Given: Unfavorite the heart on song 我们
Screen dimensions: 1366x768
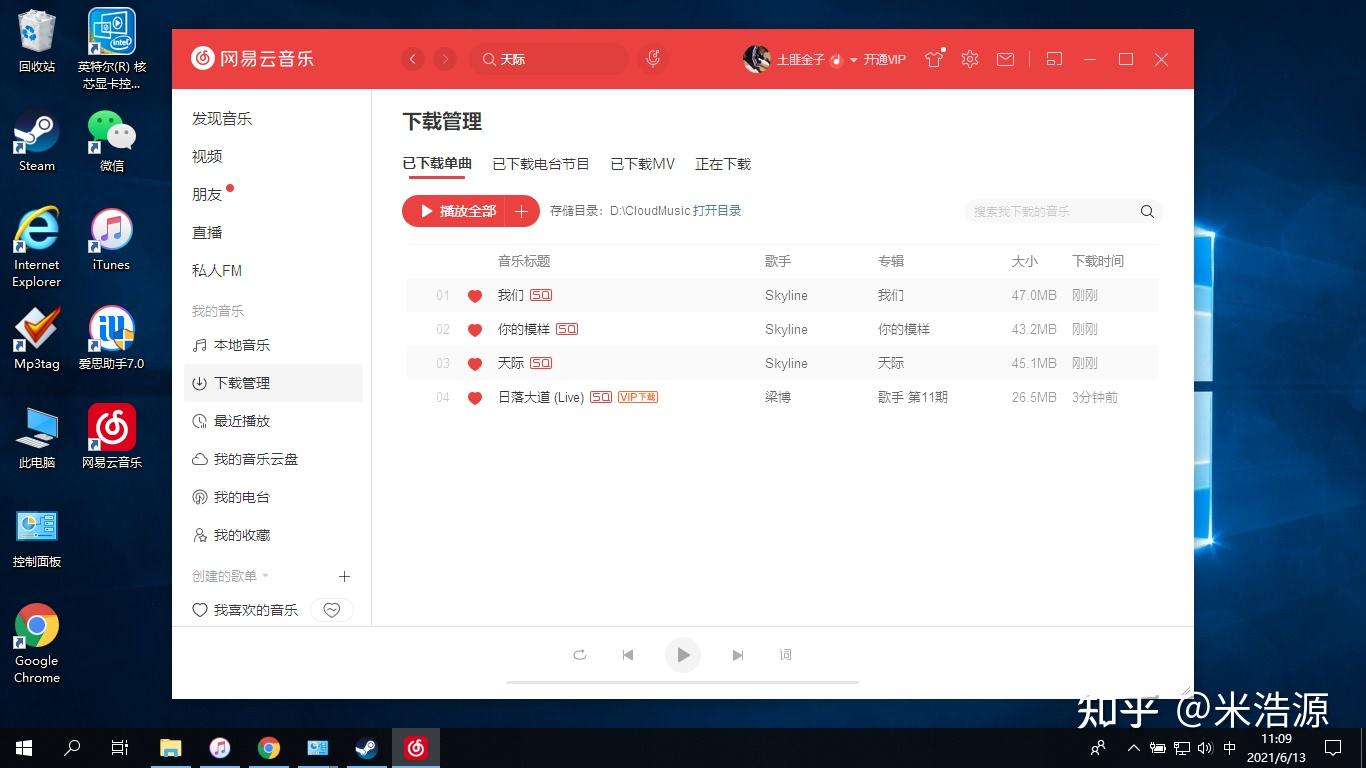Looking at the screenshot, I should [474, 295].
